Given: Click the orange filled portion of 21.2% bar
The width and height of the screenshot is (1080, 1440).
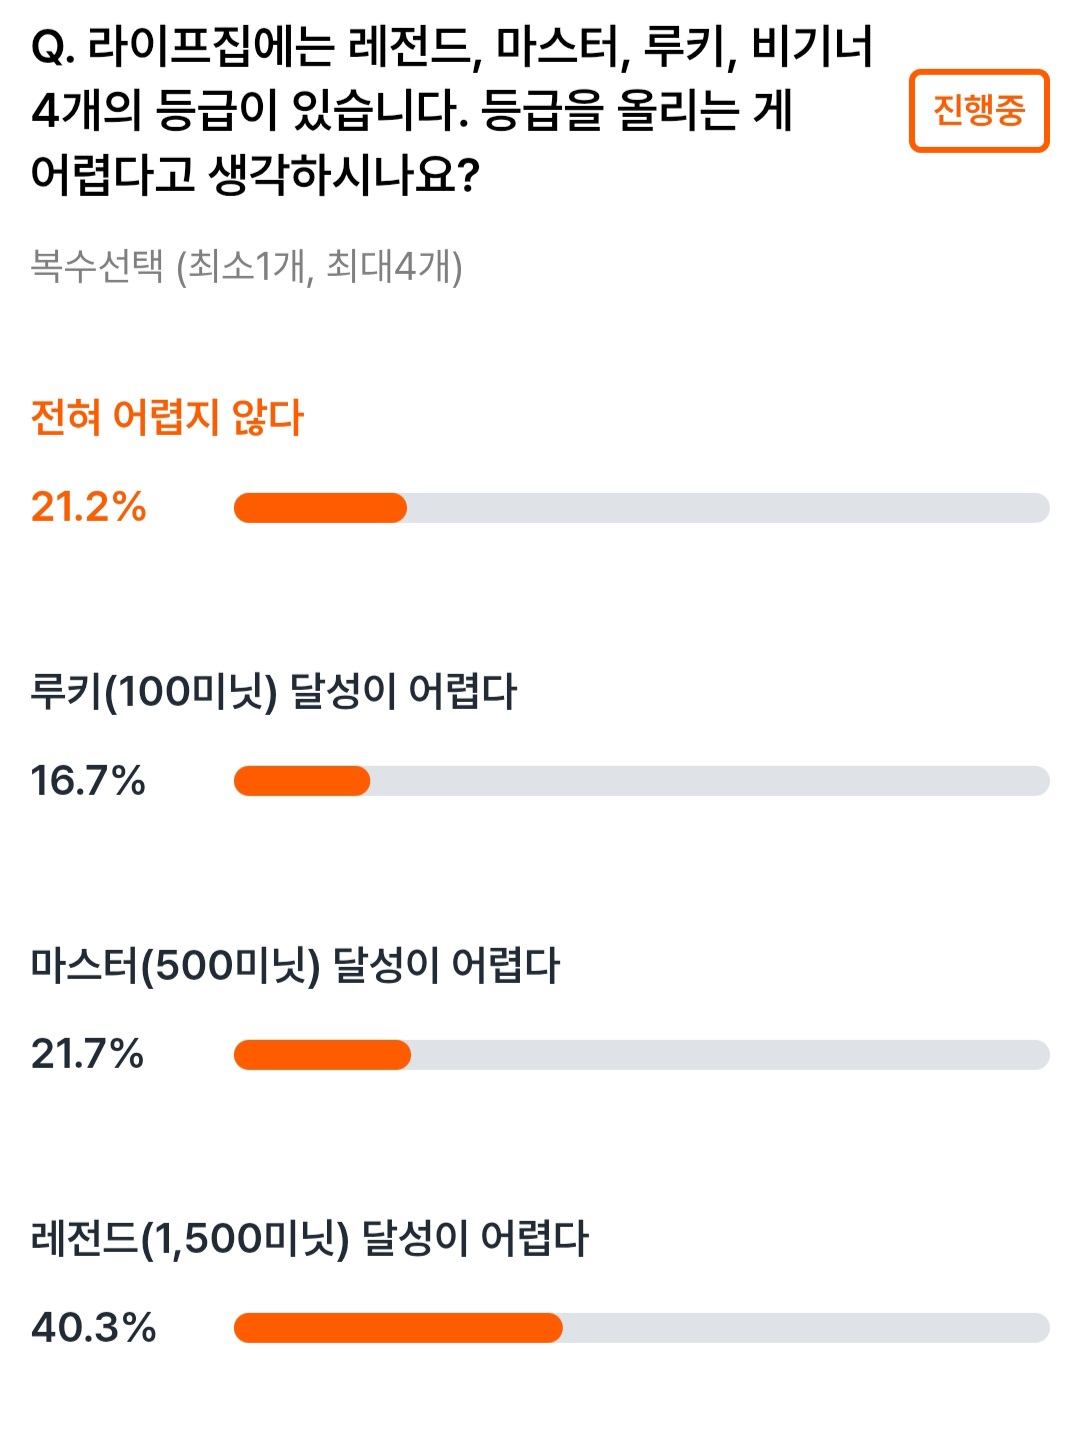Looking at the screenshot, I should click(320, 508).
